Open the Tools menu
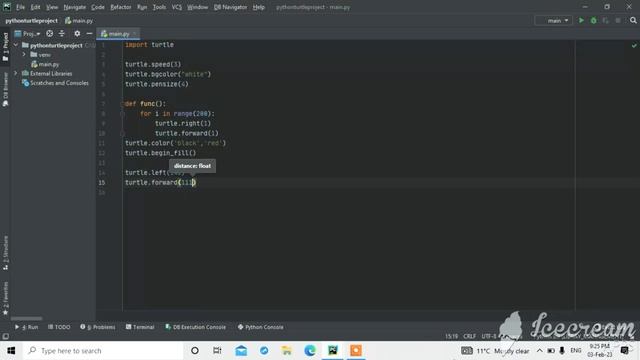 point(160,7)
